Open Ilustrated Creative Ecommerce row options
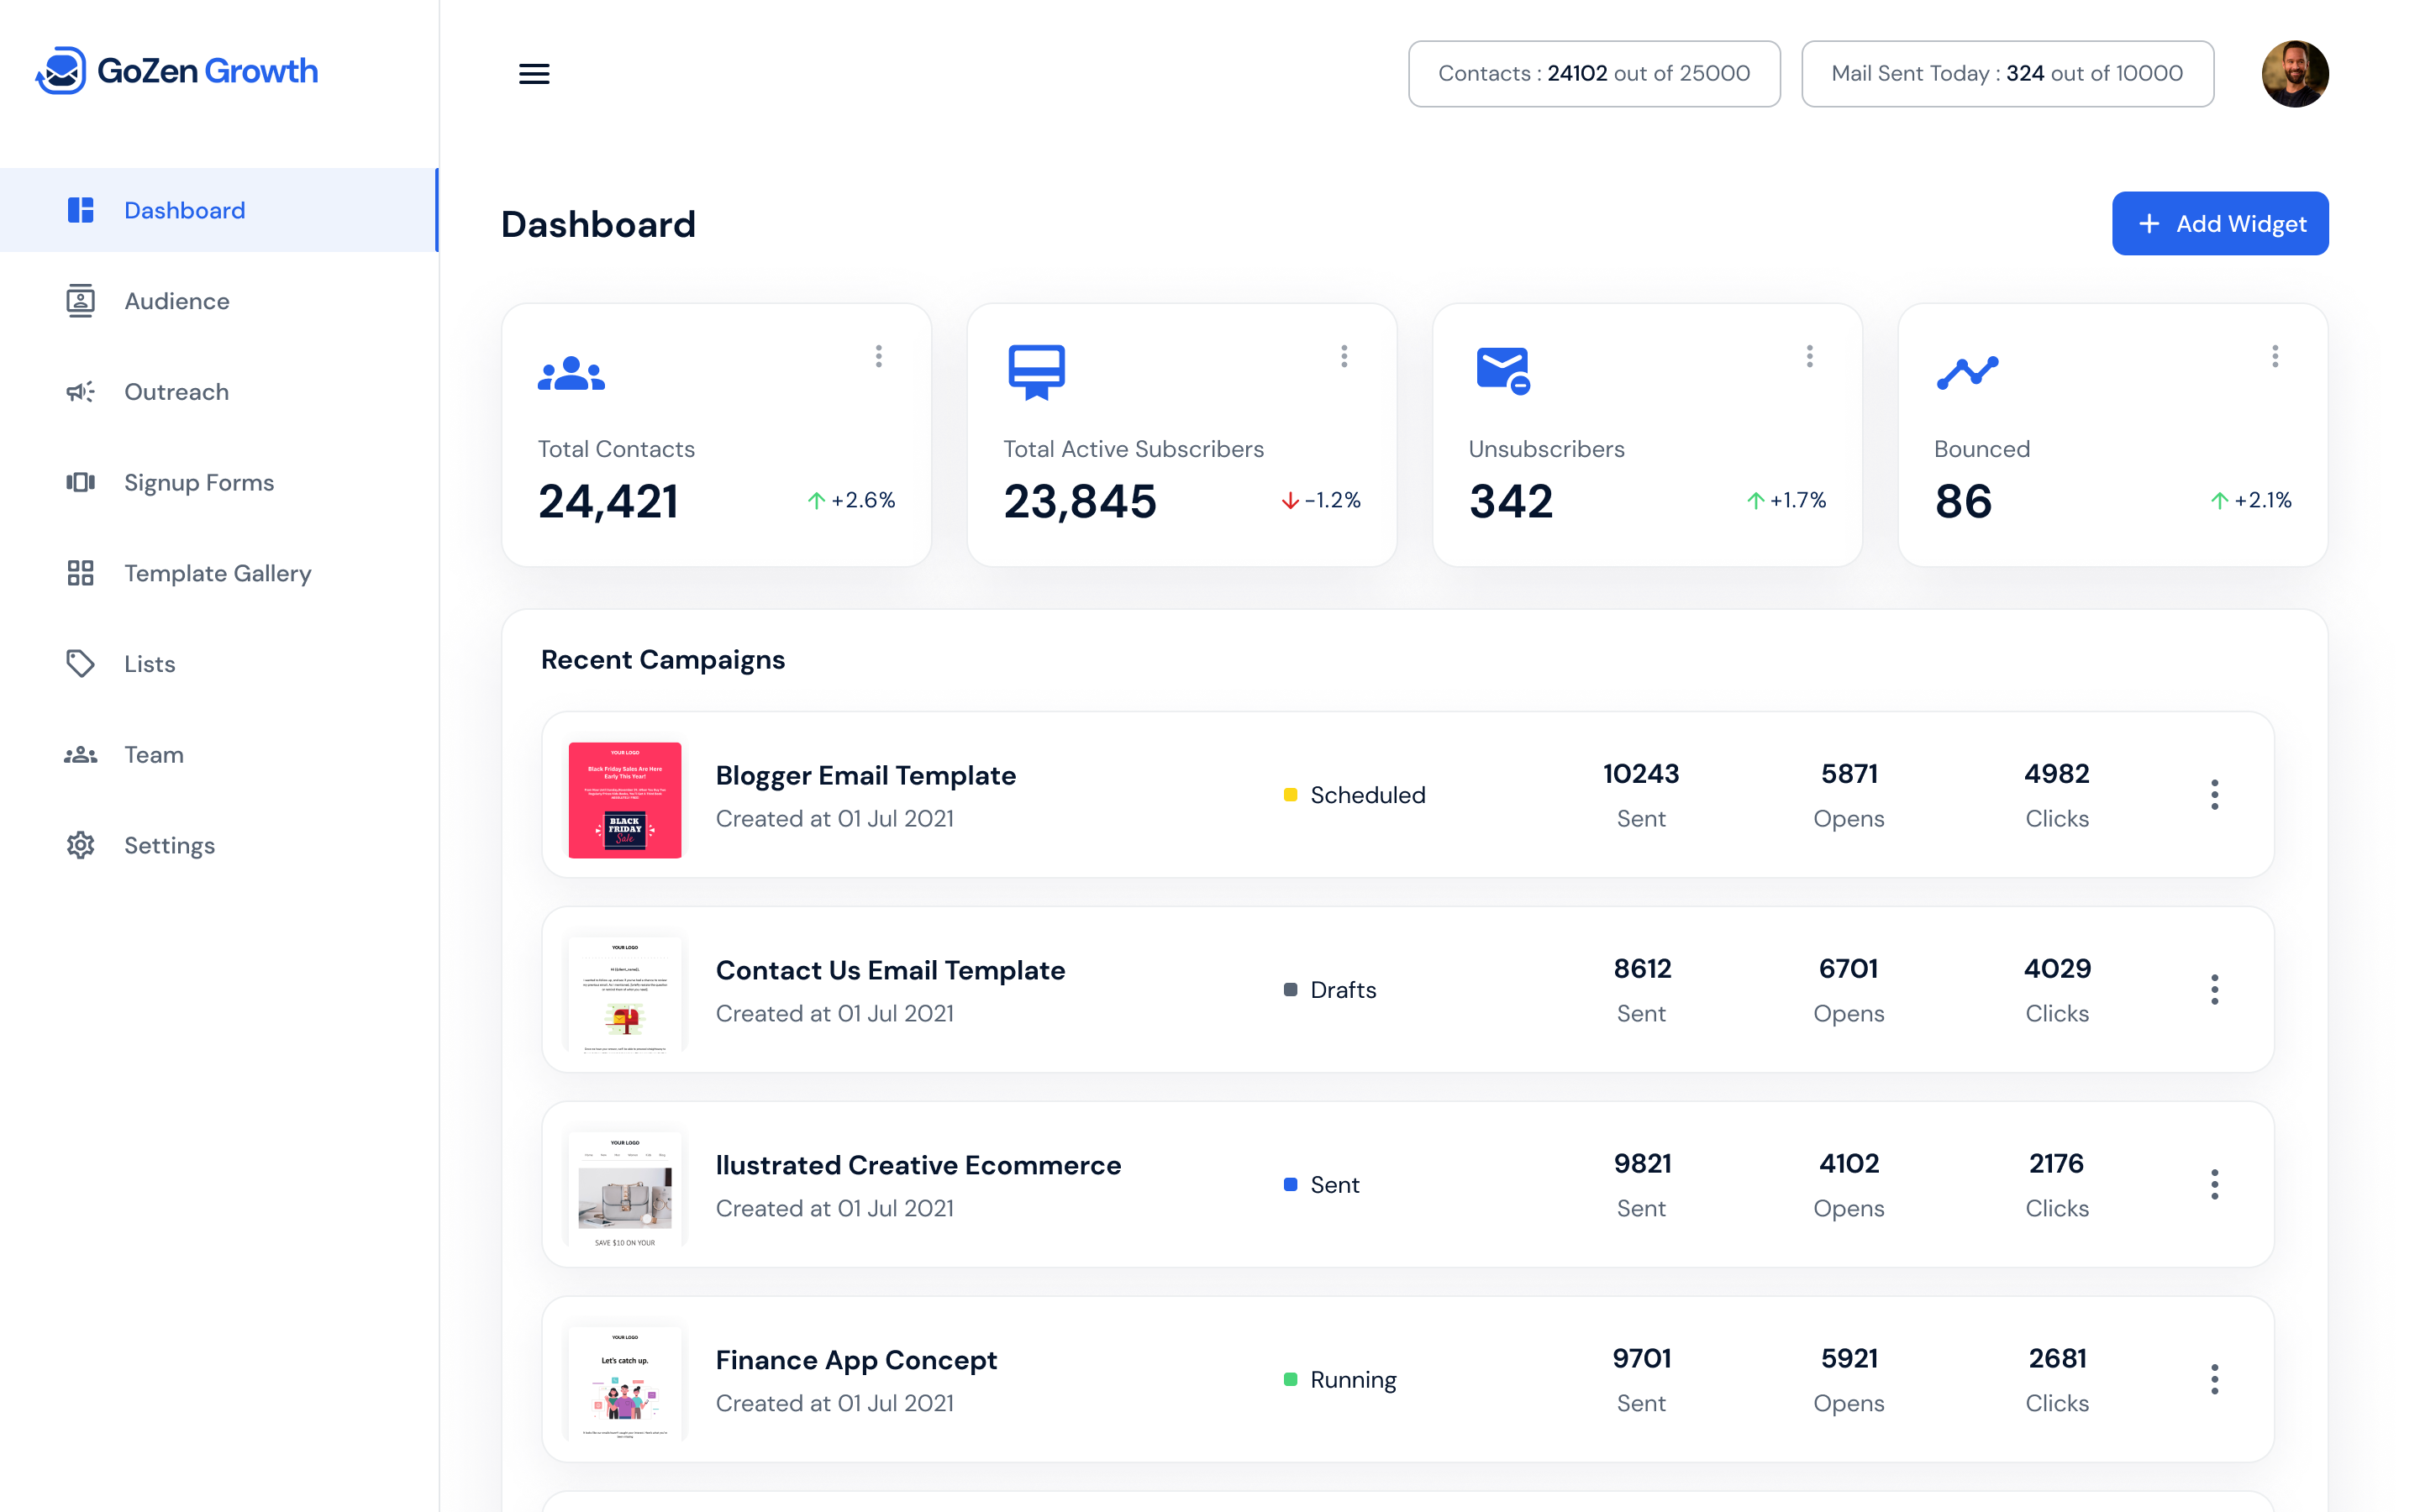The height and width of the screenshot is (1512, 2420). tap(2215, 1185)
